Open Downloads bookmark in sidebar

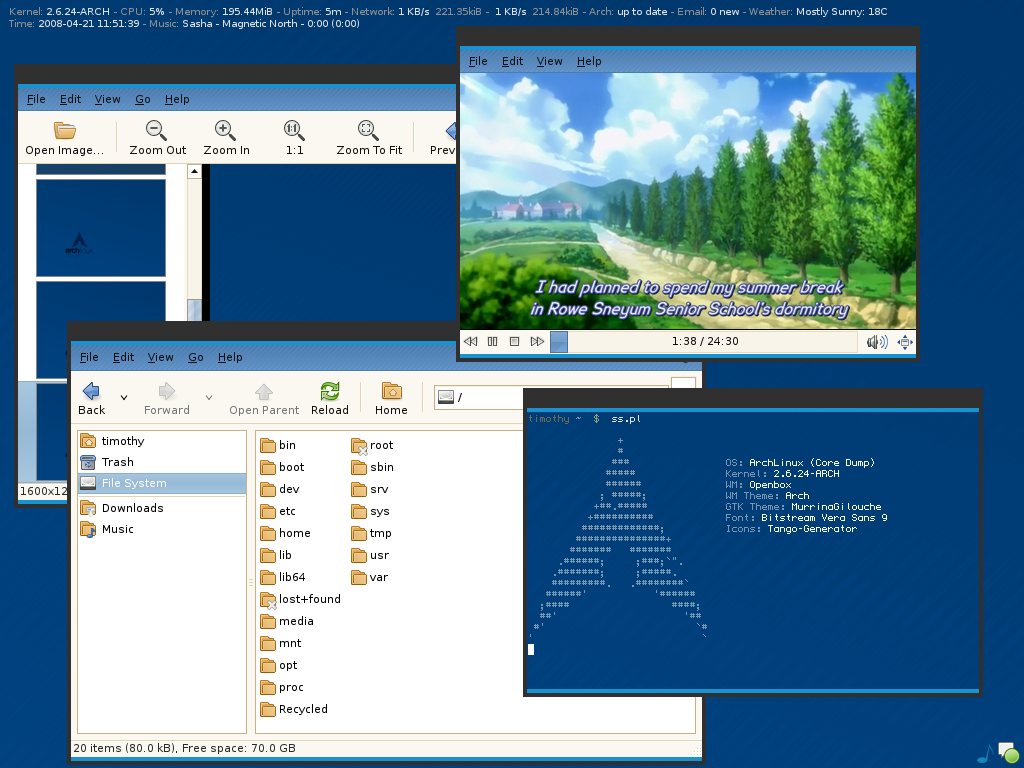click(162, 508)
